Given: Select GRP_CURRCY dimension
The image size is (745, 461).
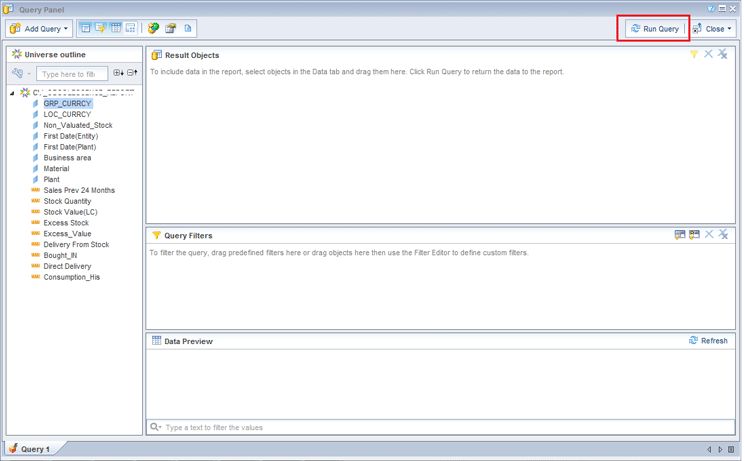Looking at the screenshot, I should pyautogui.click(x=67, y=103).
